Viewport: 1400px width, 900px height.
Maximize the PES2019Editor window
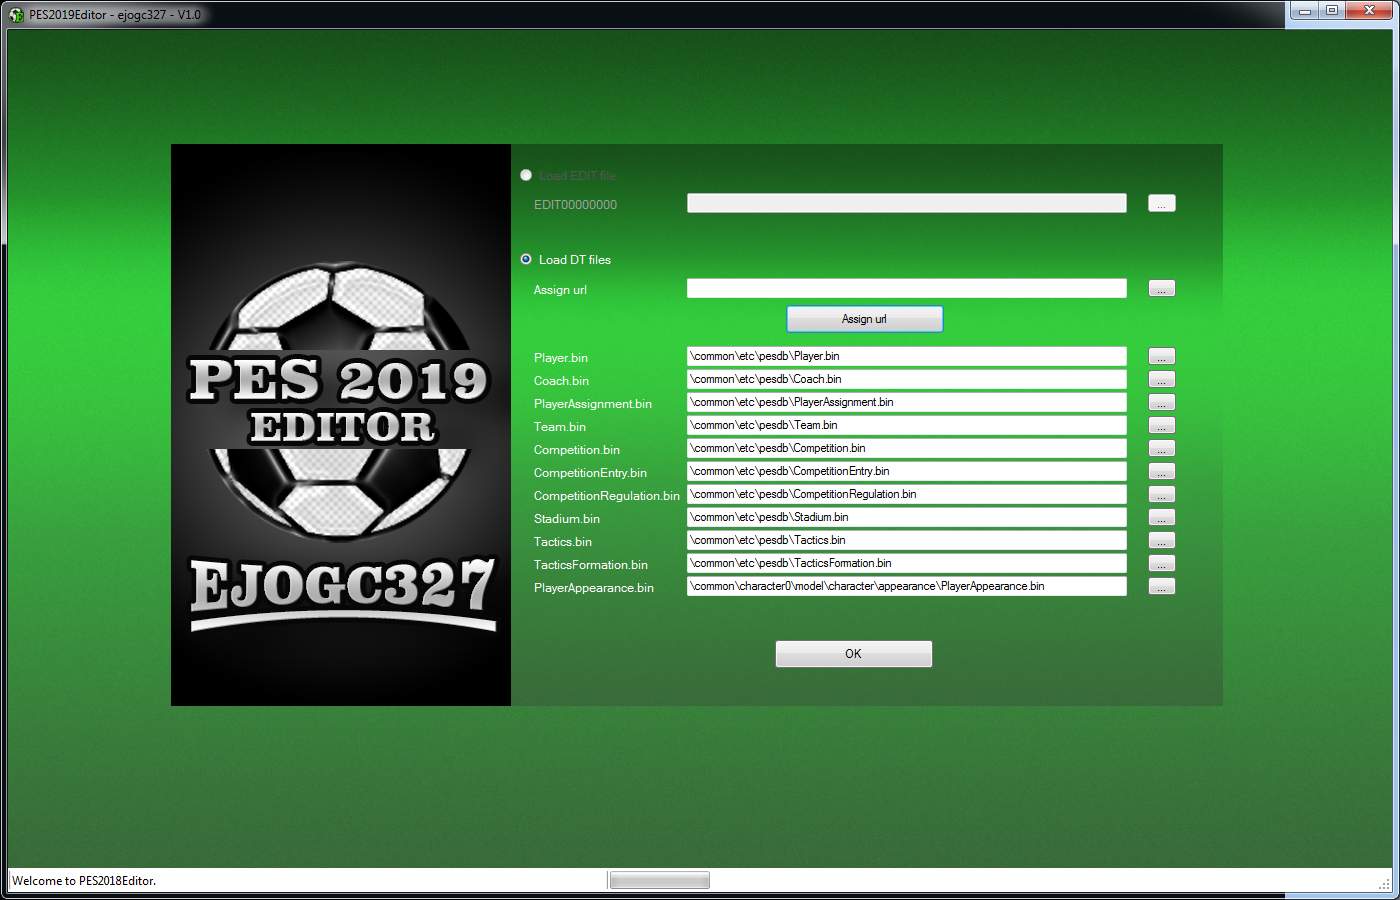tap(1332, 11)
